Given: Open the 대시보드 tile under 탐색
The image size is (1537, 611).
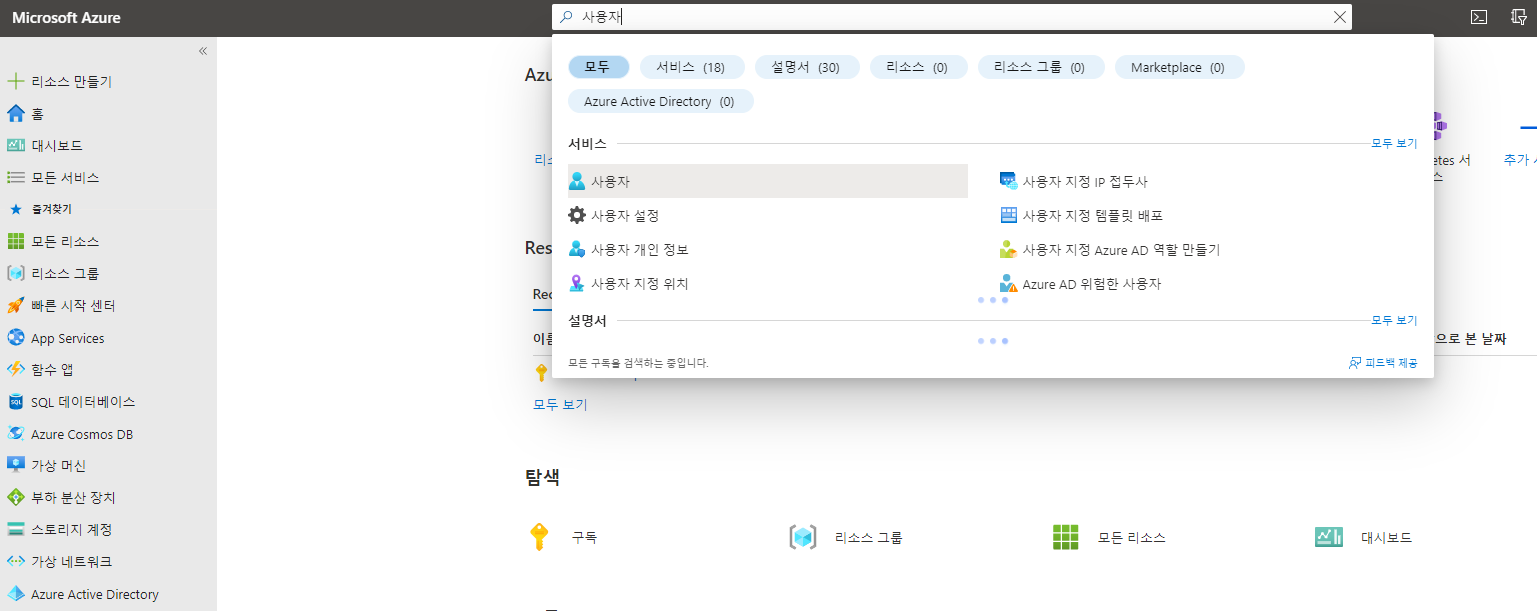Looking at the screenshot, I should 1363,537.
